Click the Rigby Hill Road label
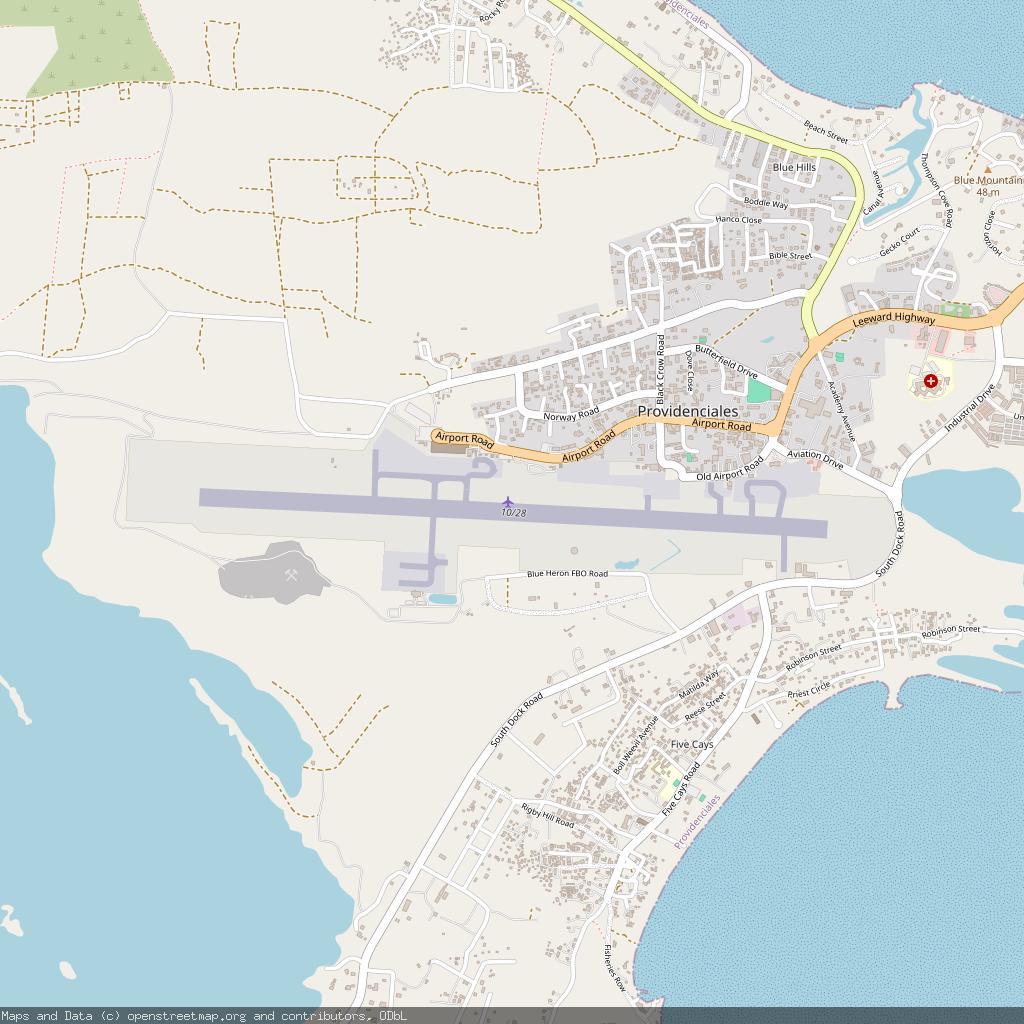Viewport: 1024px width, 1024px height. tap(547, 815)
